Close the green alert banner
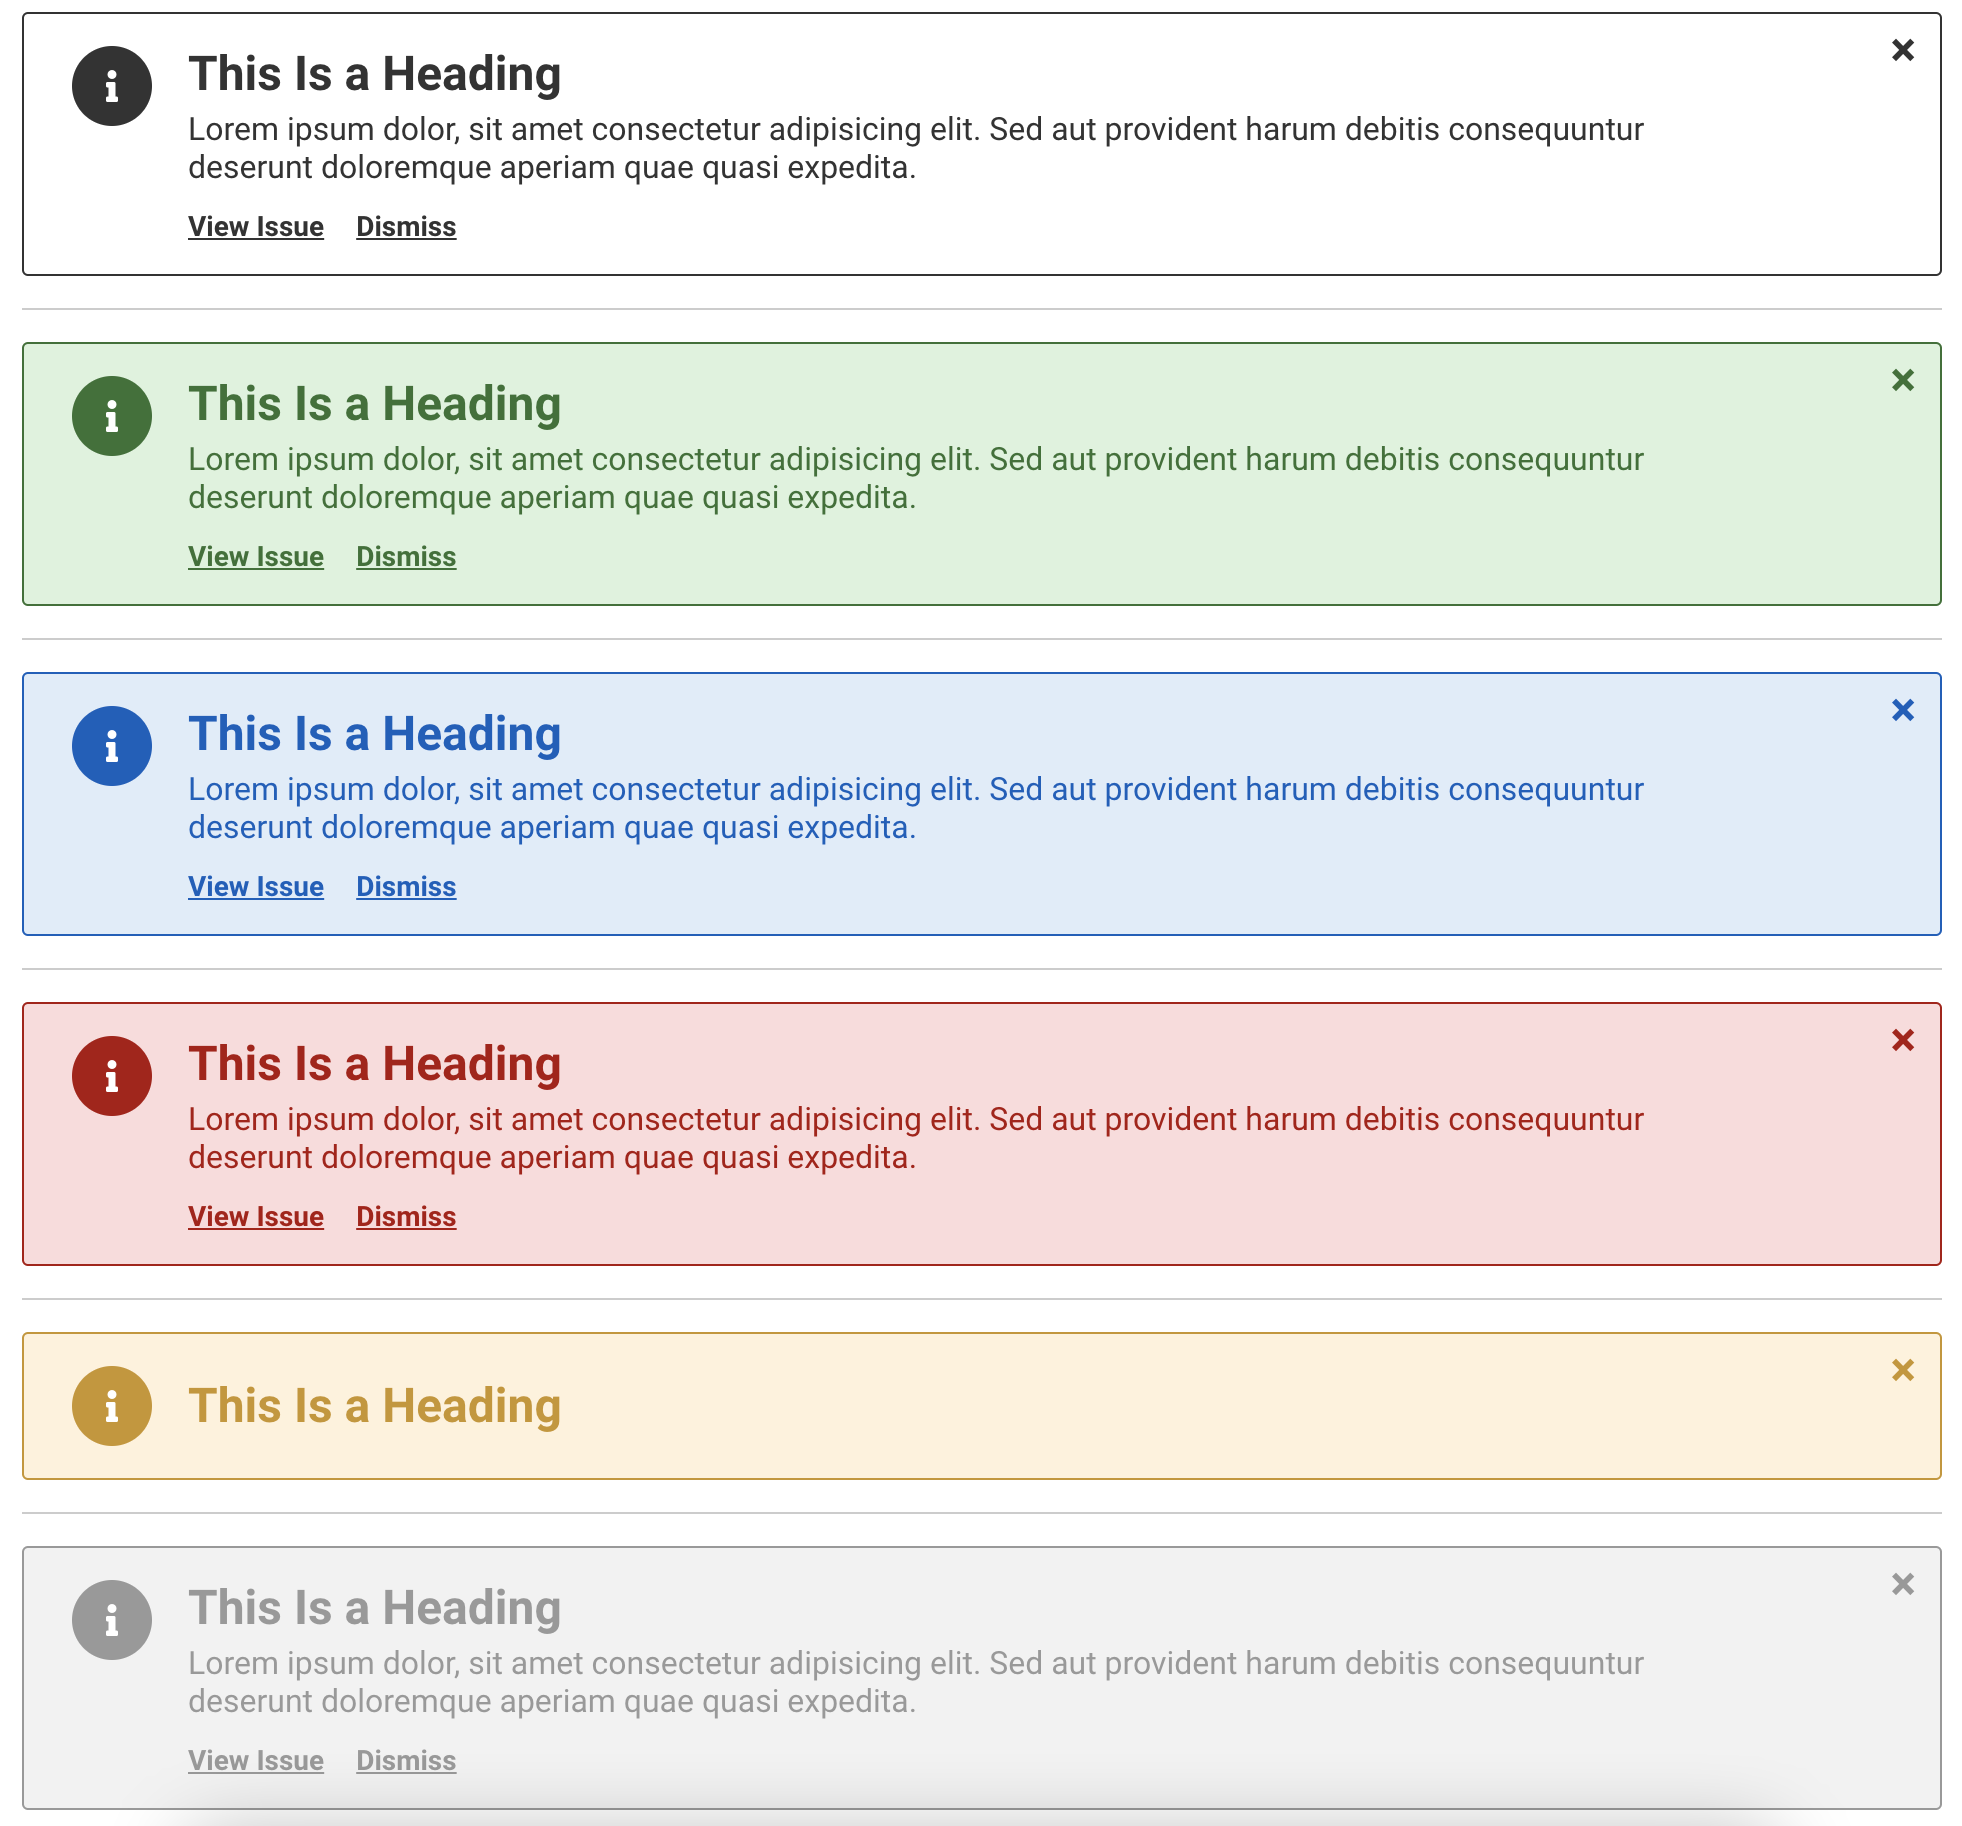Viewport: 1962px width, 1826px height. point(1902,380)
